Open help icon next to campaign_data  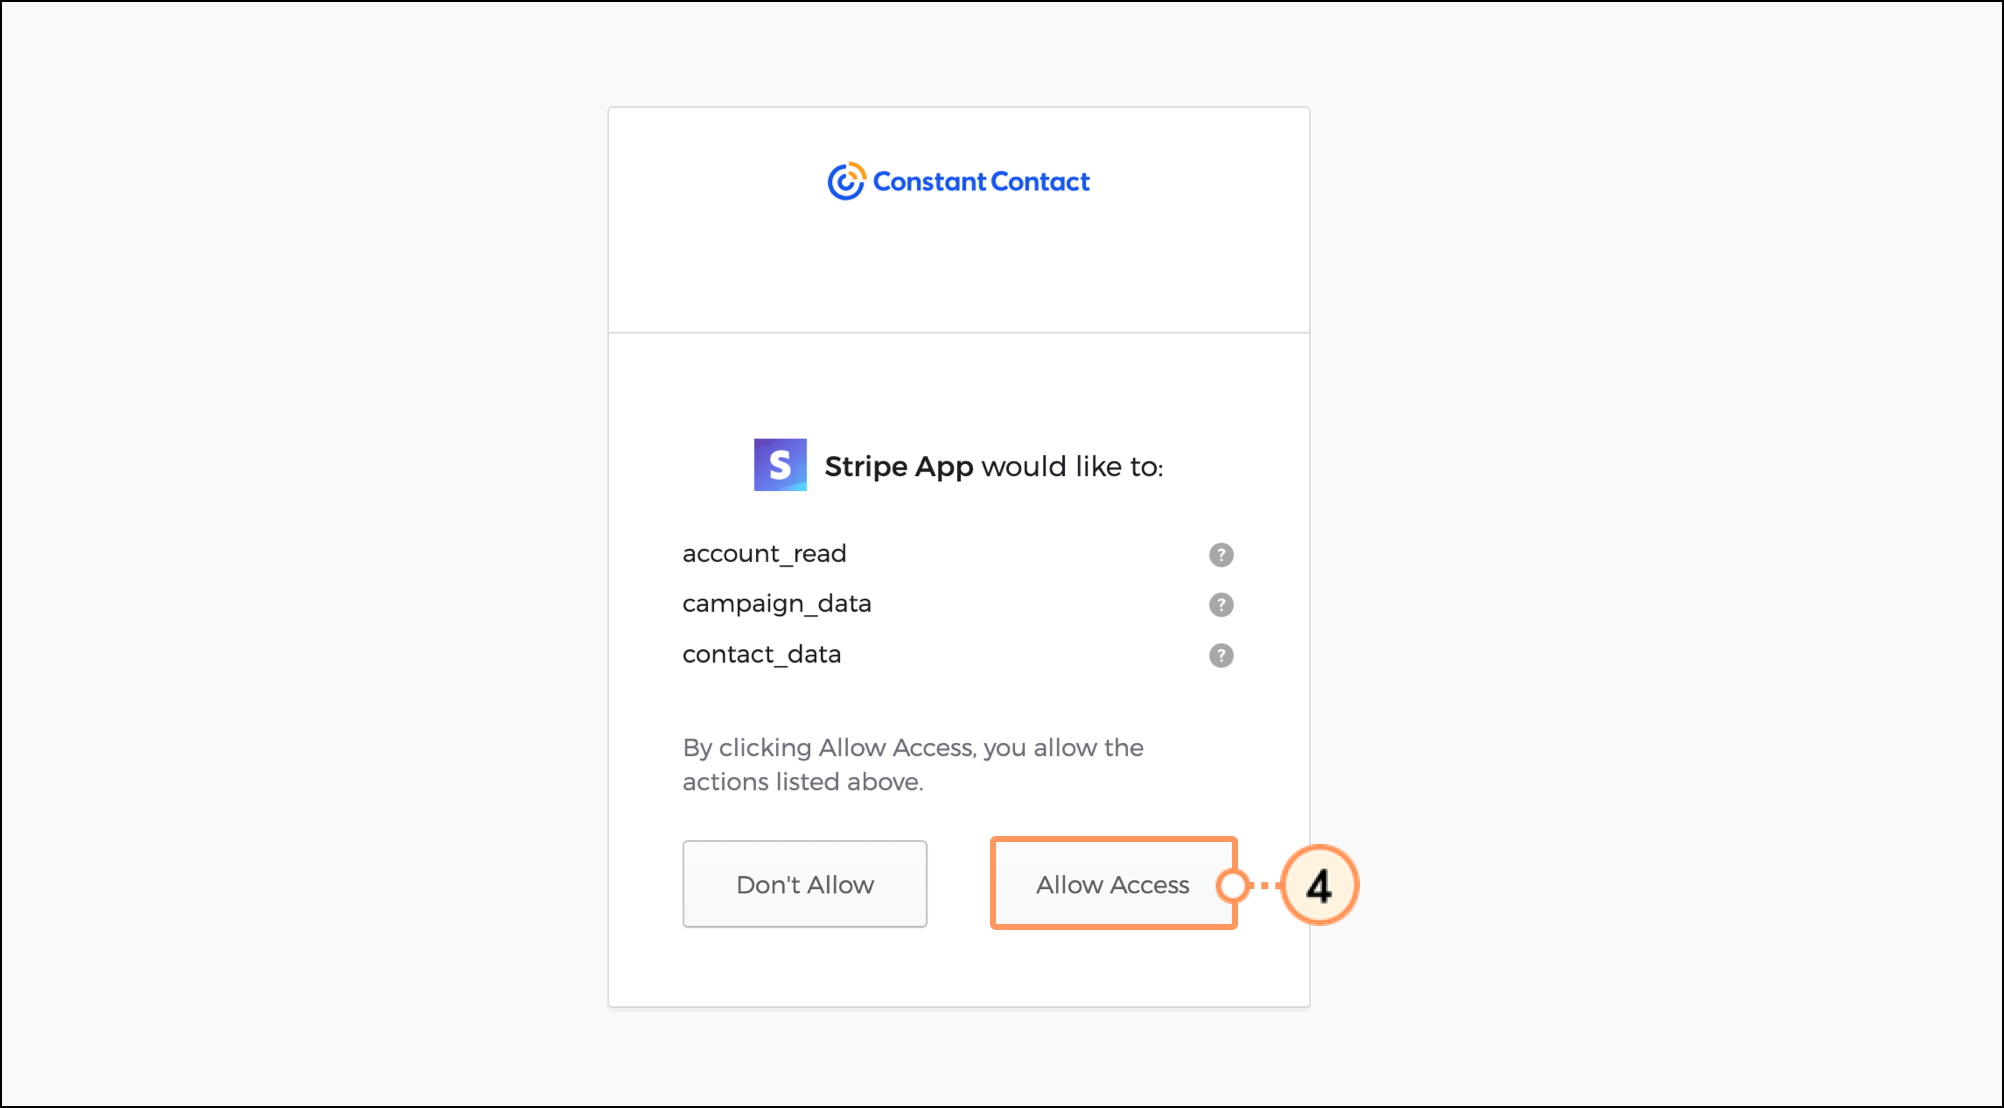(1221, 604)
